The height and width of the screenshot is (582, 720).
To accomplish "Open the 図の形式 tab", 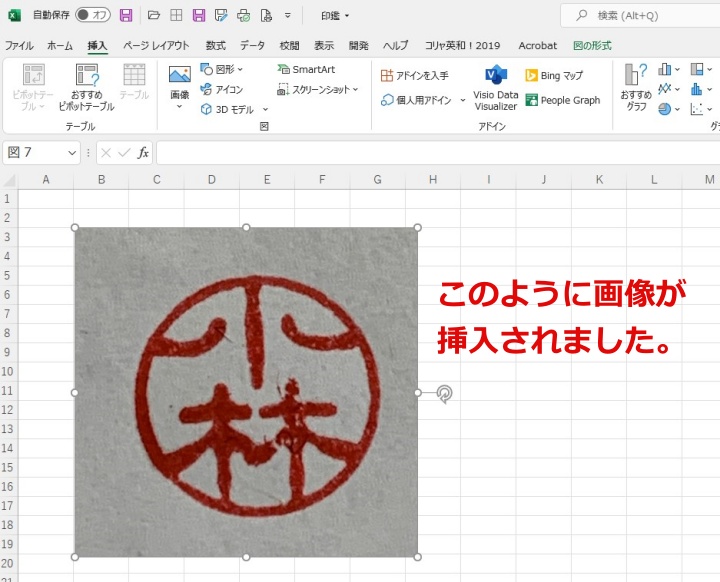I will click(592, 45).
